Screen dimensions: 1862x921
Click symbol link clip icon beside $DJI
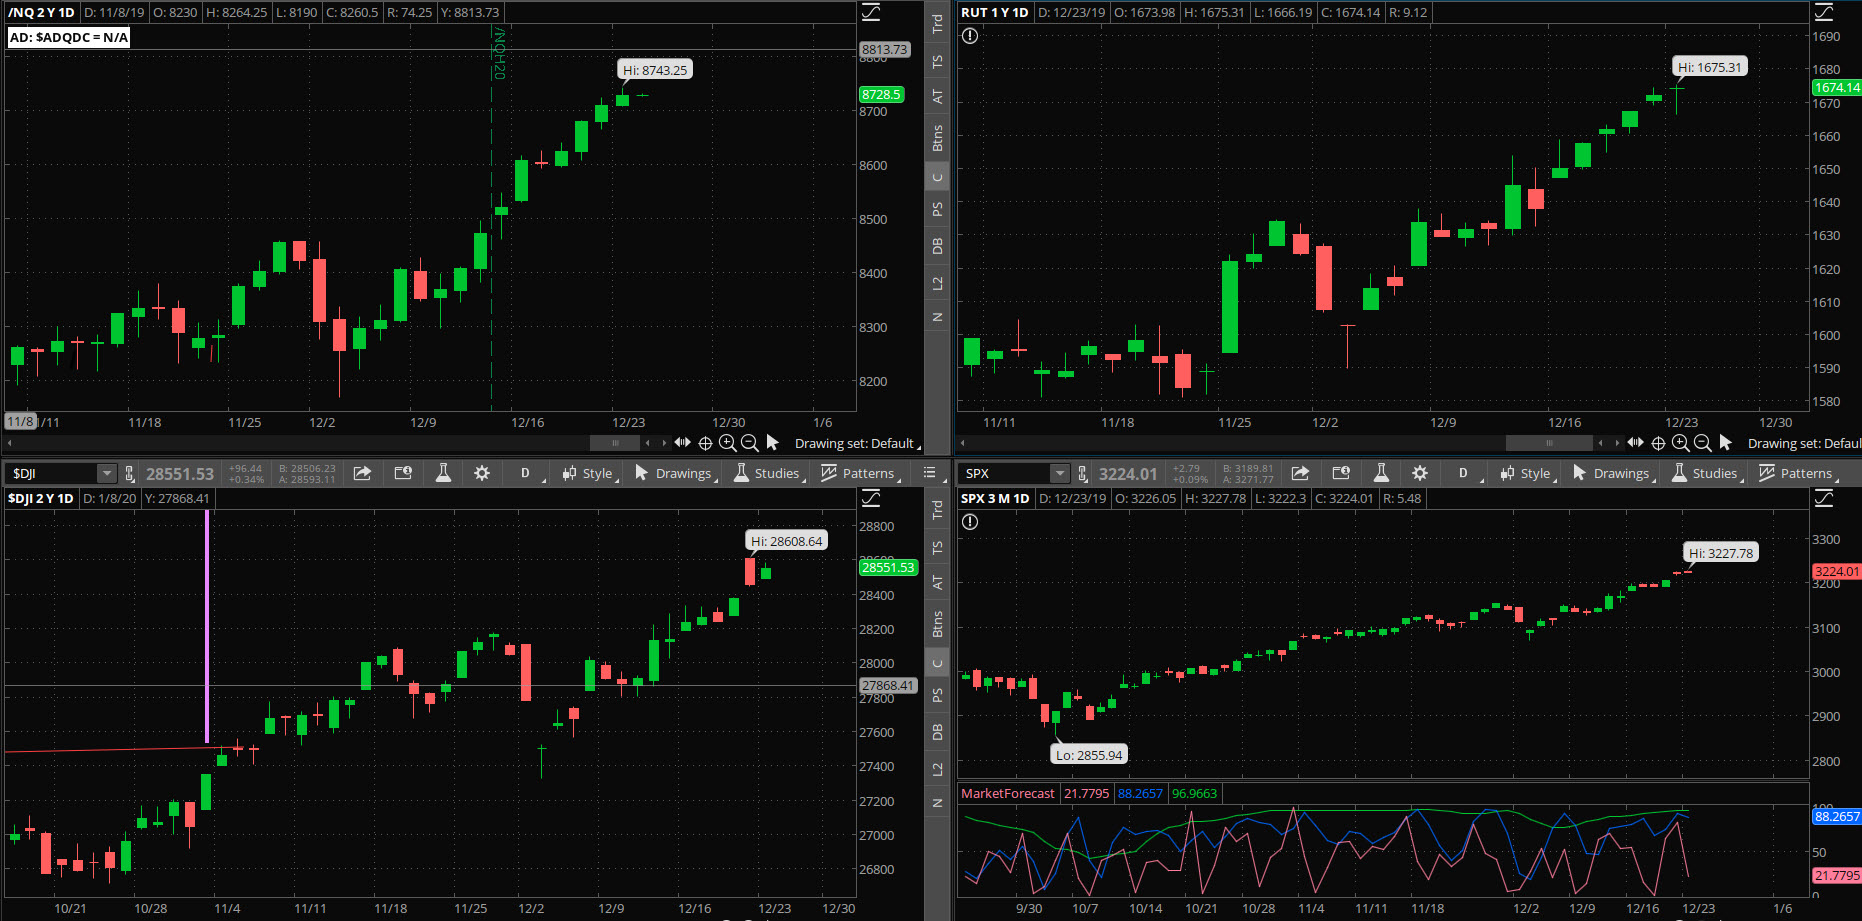click(x=129, y=473)
